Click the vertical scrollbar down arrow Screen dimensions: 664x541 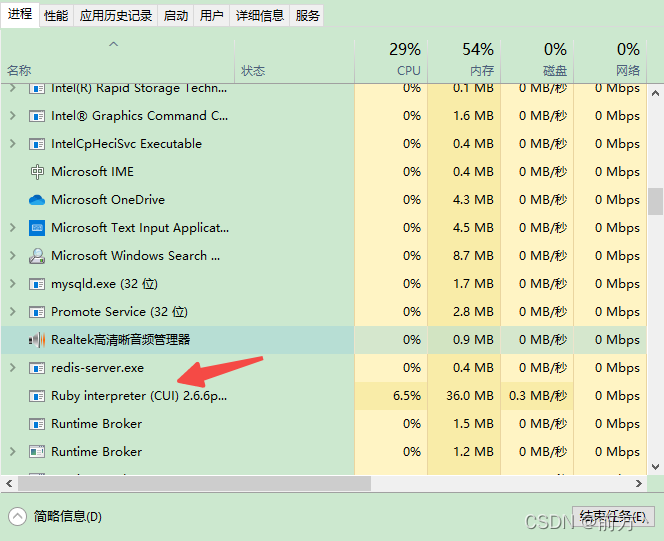tap(656, 467)
